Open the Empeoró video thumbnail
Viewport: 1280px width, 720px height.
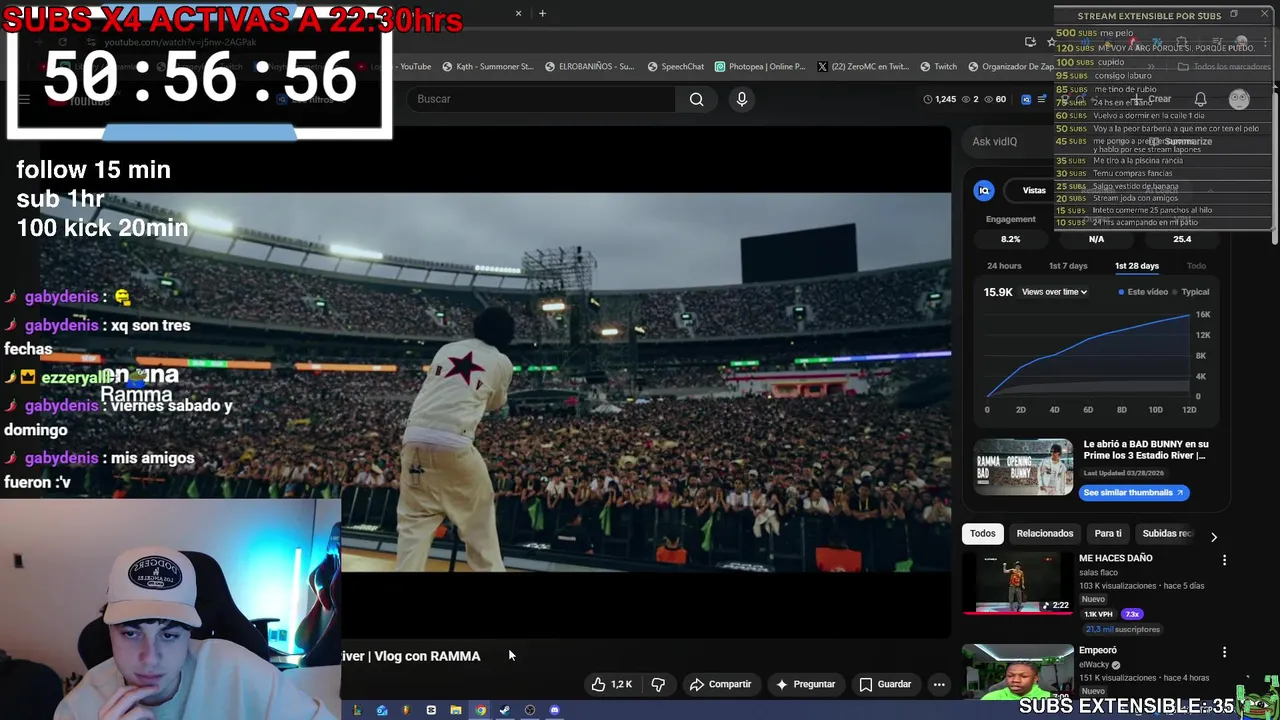pos(1017,673)
